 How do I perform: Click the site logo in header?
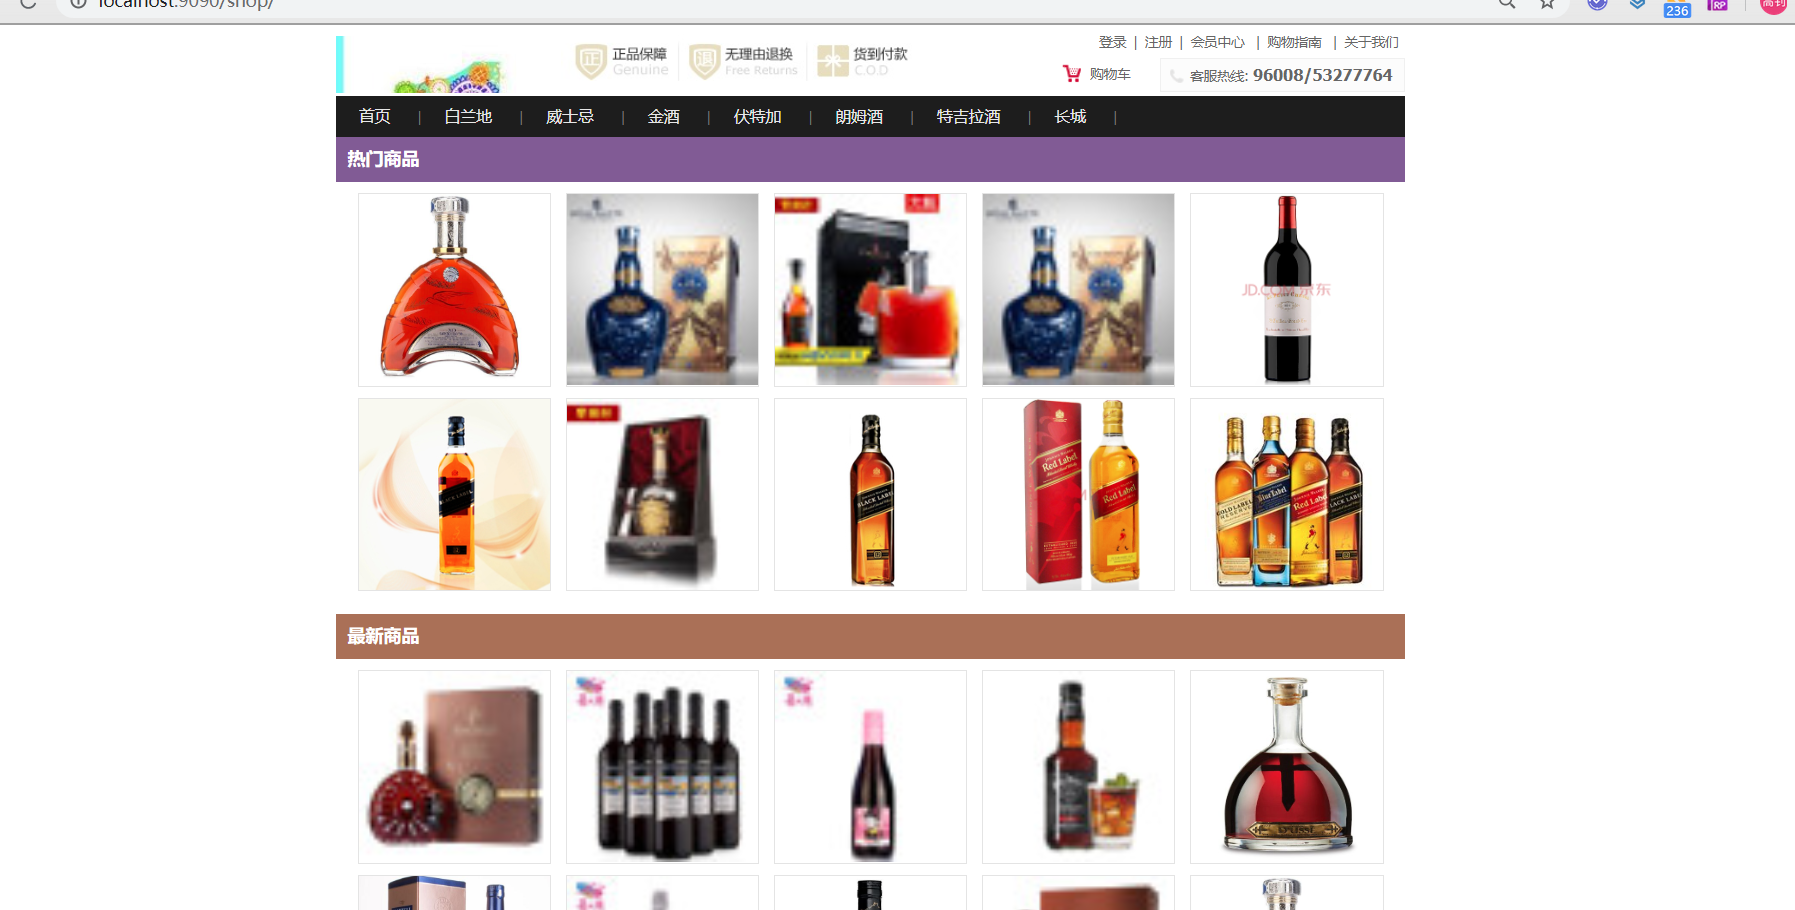tap(422, 65)
